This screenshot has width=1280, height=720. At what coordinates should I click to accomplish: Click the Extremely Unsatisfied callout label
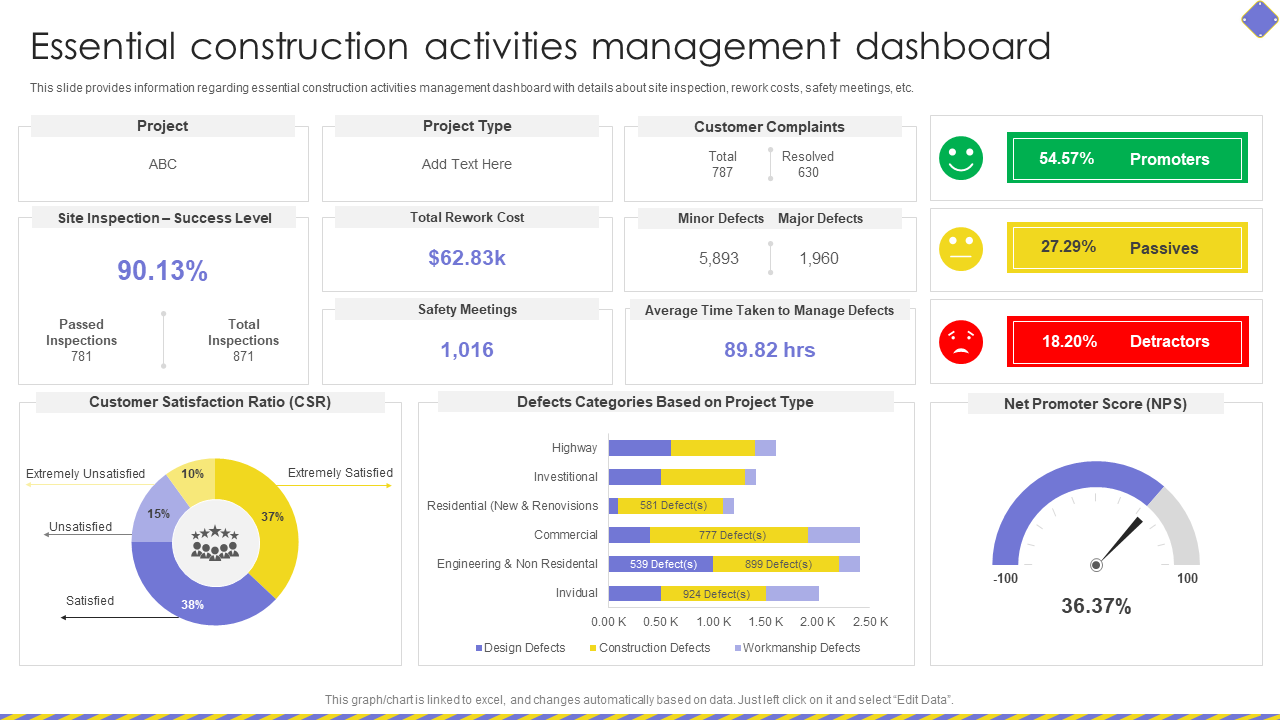coord(85,474)
